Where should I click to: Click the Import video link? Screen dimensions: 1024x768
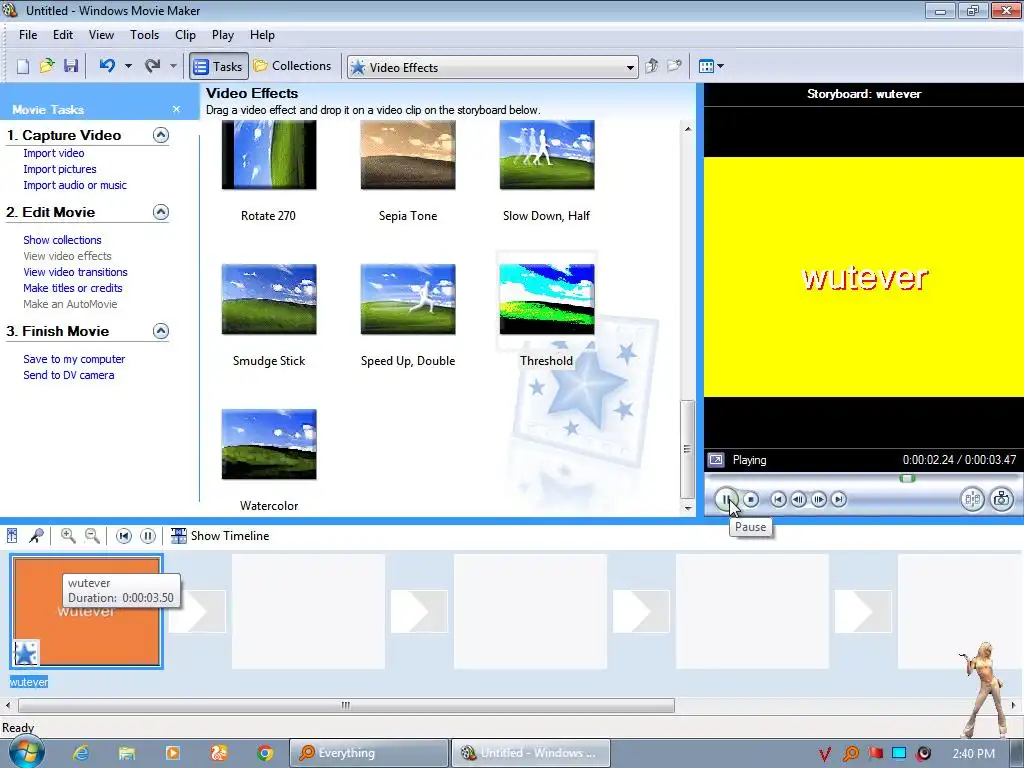tap(54, 153)
